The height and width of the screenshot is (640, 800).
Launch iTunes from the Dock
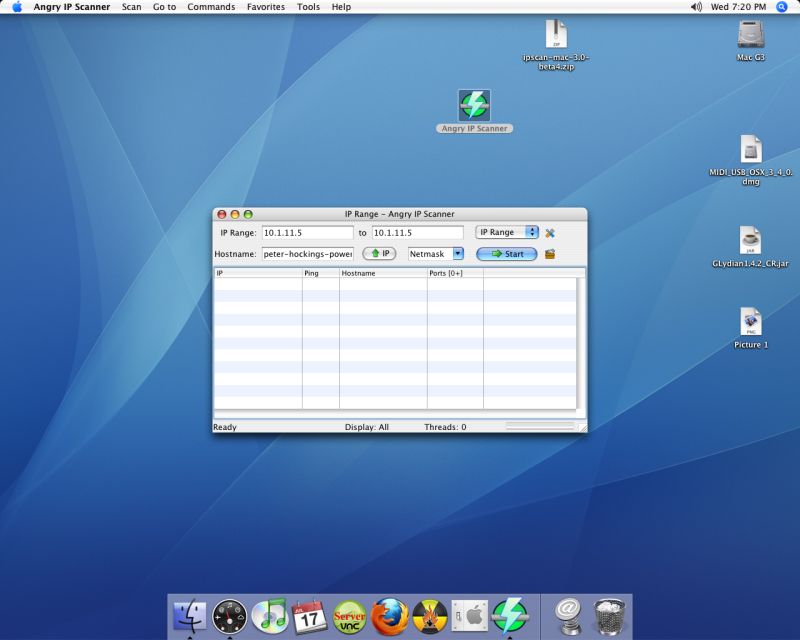coord(269,617)
